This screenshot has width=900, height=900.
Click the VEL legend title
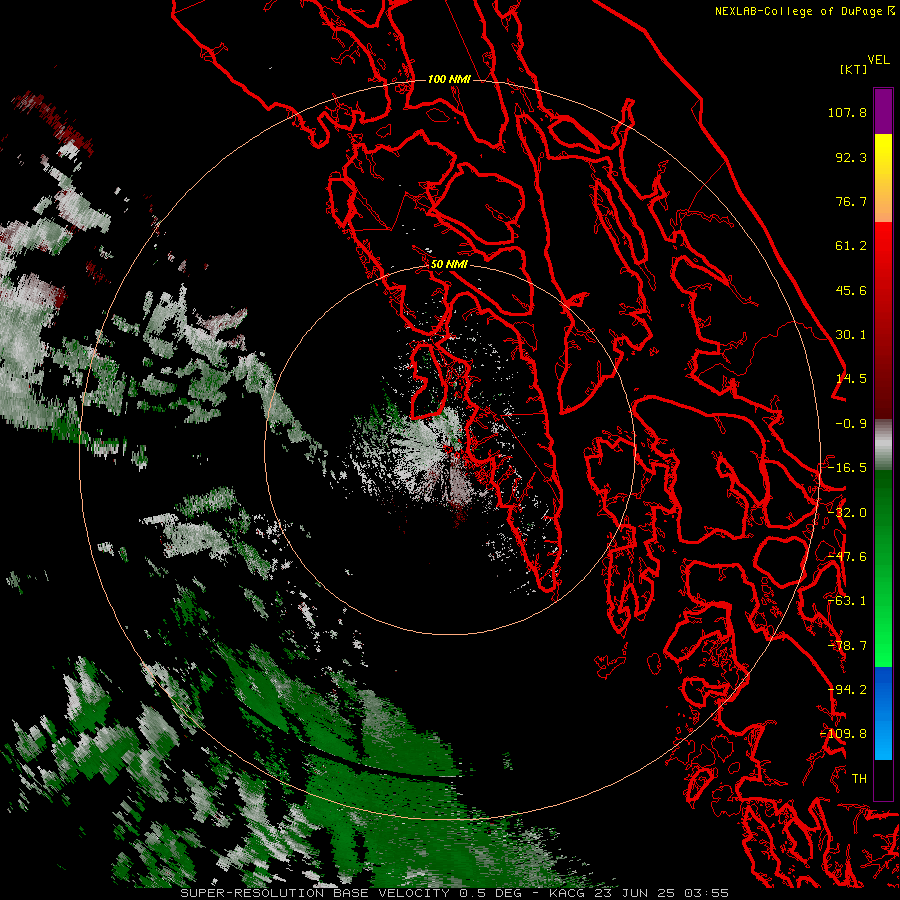(879, 60)
